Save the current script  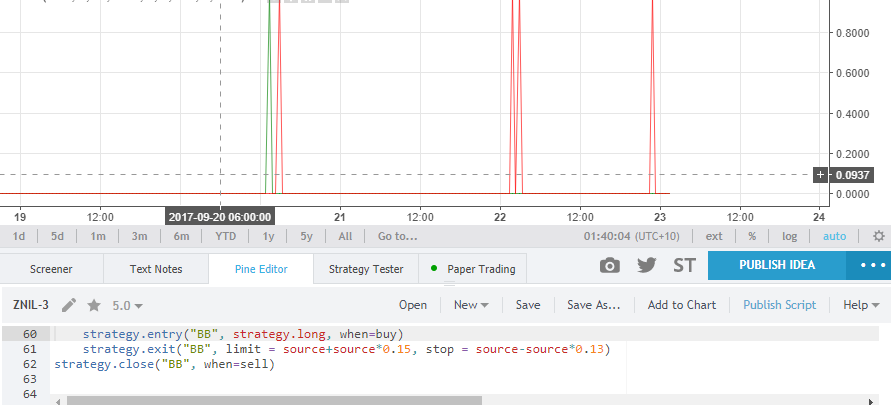pyautogui.click(x=528, y=305)
